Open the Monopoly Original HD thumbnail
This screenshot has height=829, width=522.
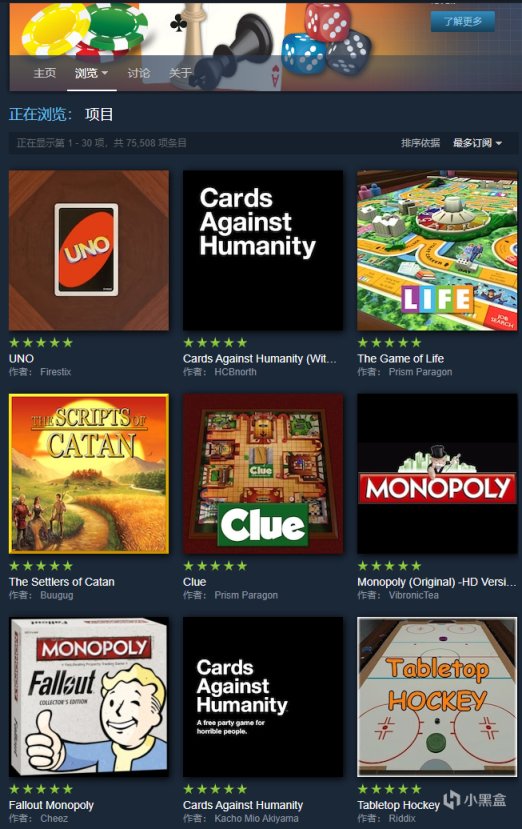(x=437, y=474)
